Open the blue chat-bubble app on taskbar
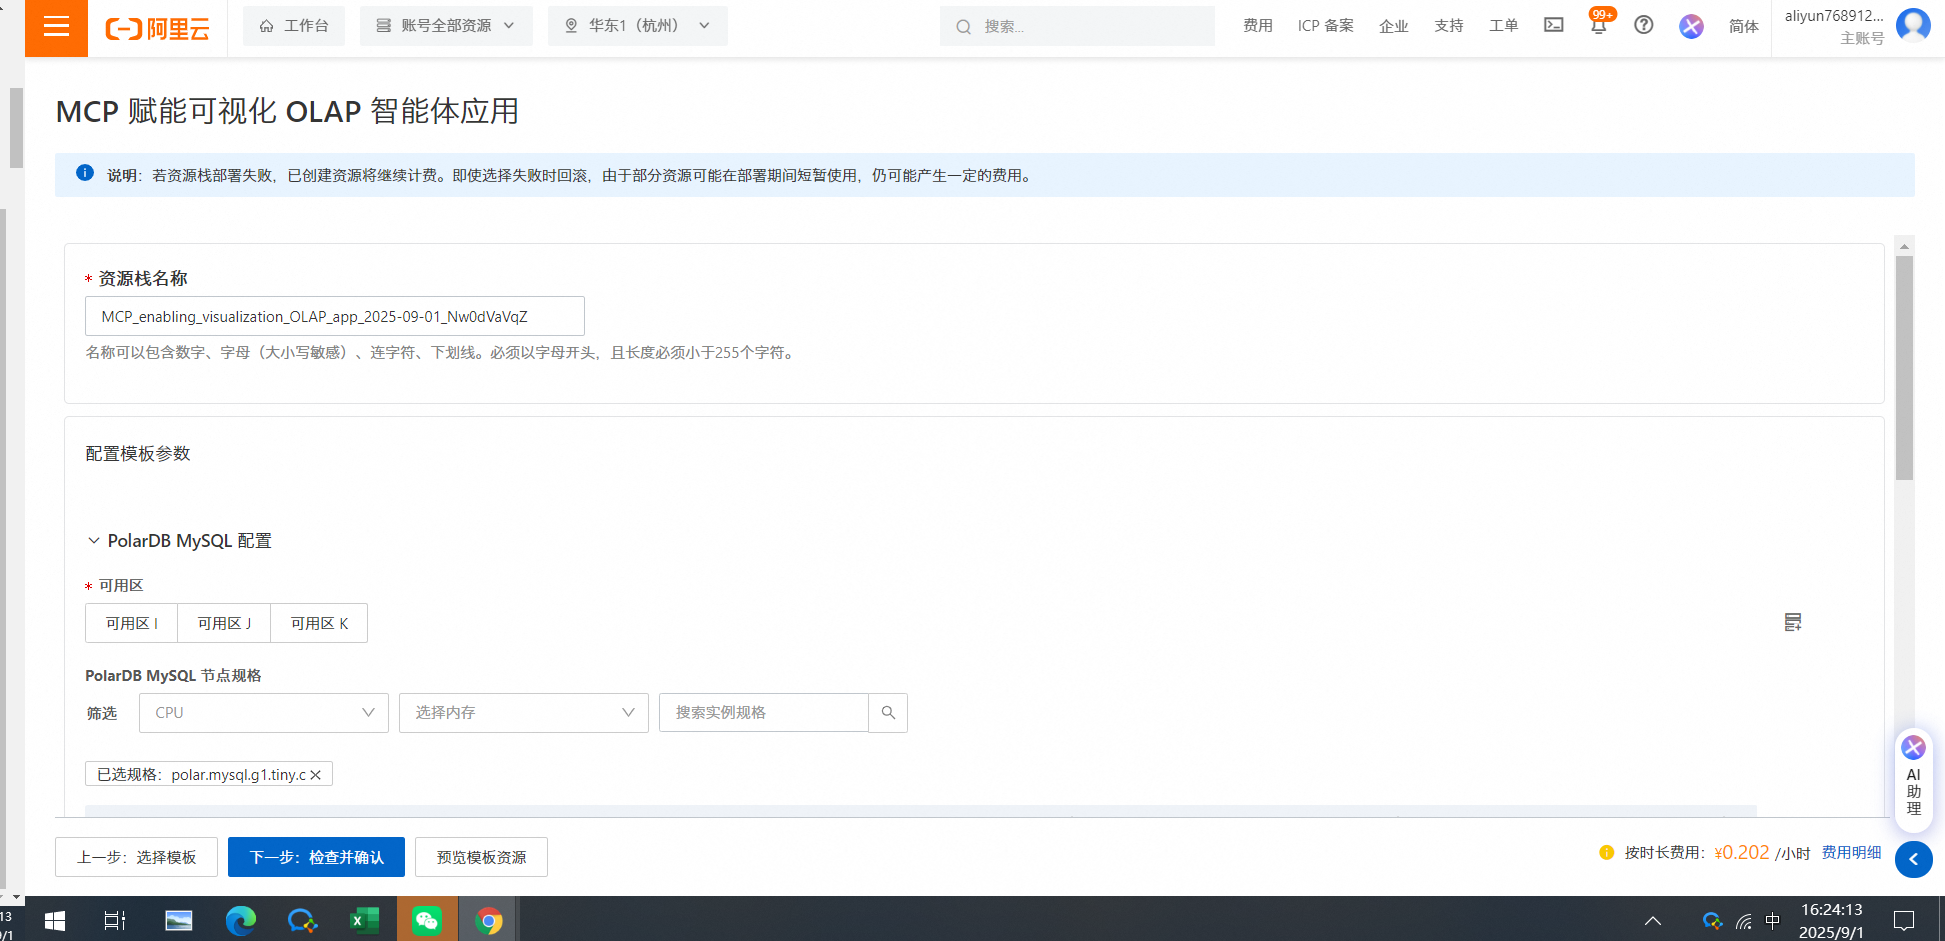The image size is (1945, 941). click(302, 920)
